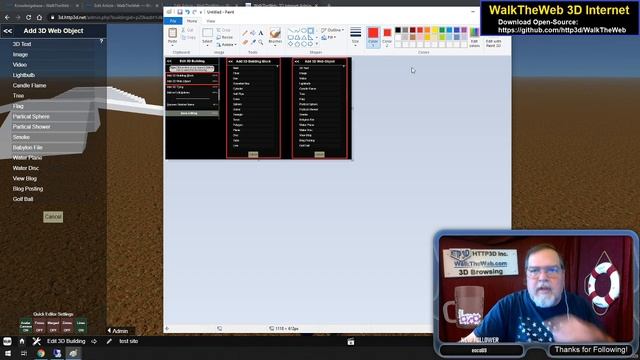640x360 pixels.
Task: Switch to the Home tab in Paint
Action: click(191, 21)
